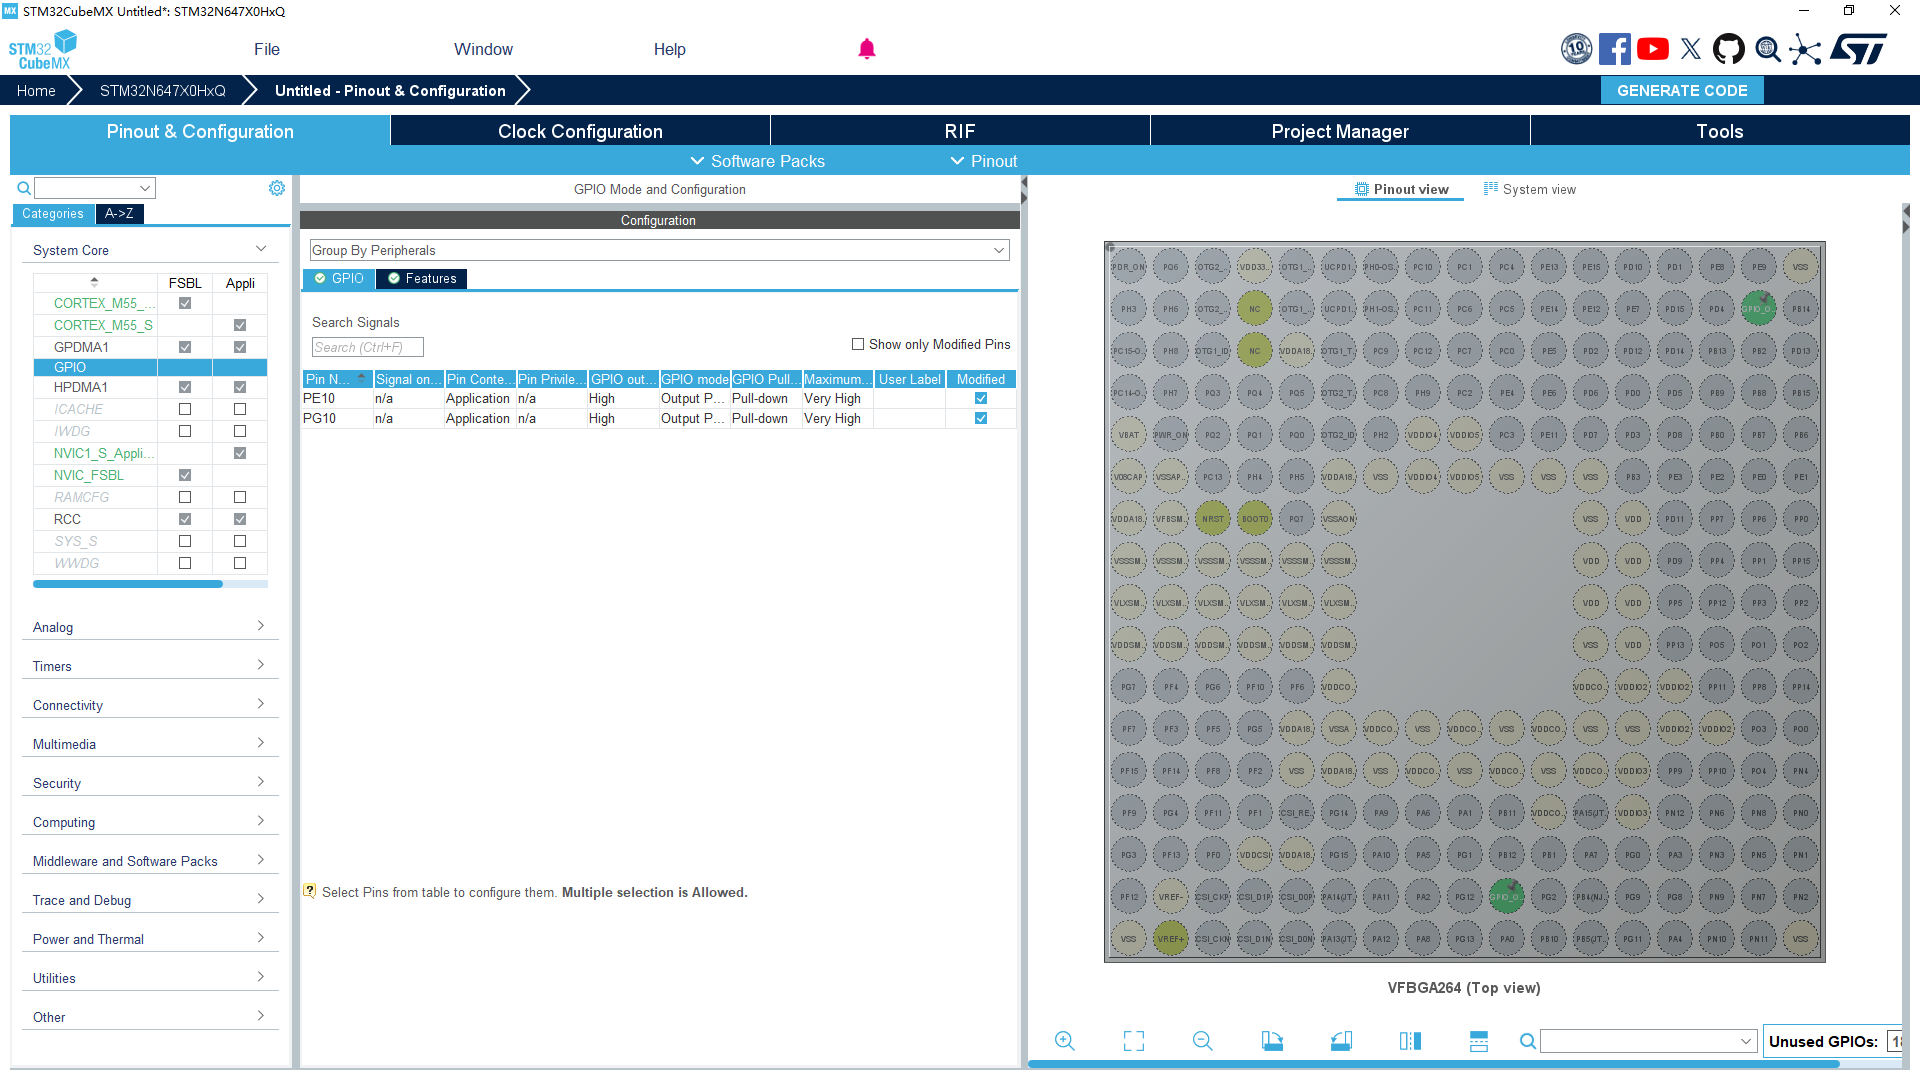Rotate the chip counter-clockwise

tap(1341, 1041)
